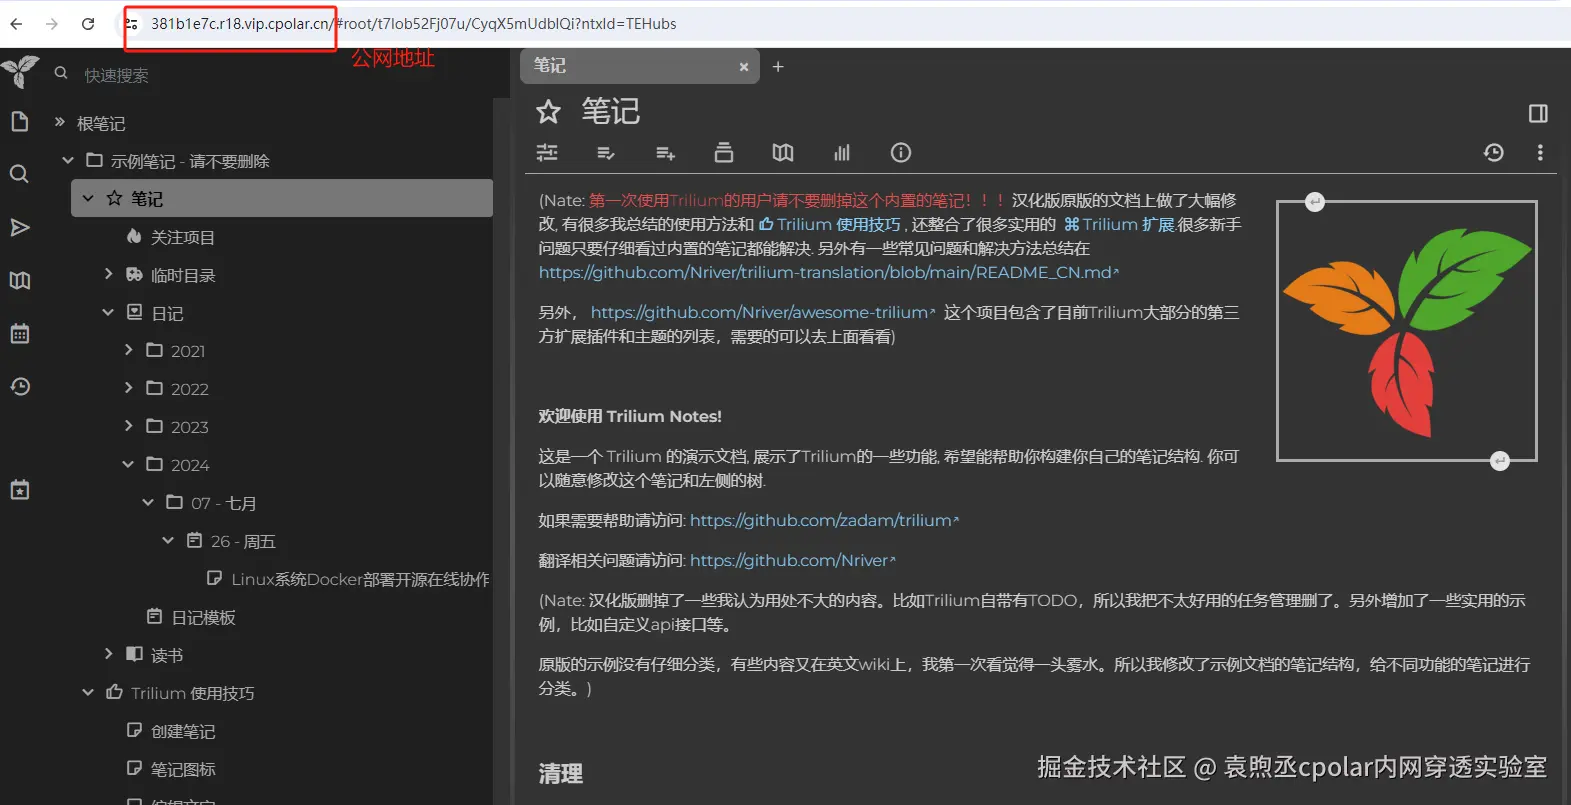Create a new note via the launcher icon

coord(19,122)
